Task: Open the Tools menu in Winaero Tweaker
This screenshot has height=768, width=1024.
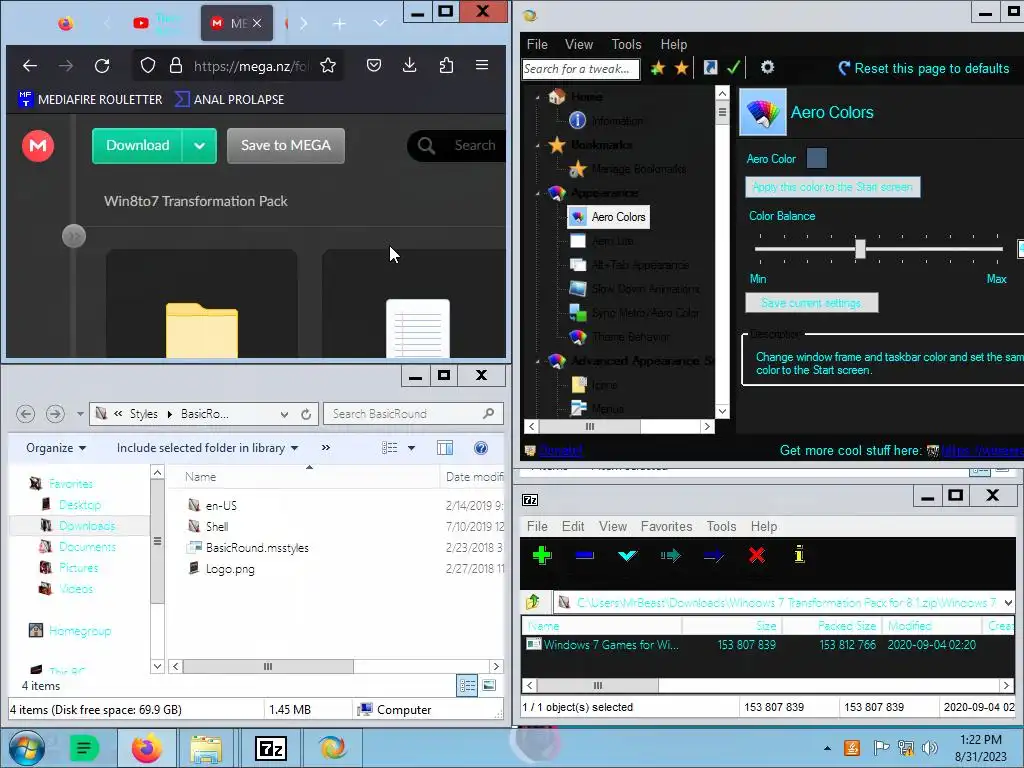Action: [x=626, y=44]
